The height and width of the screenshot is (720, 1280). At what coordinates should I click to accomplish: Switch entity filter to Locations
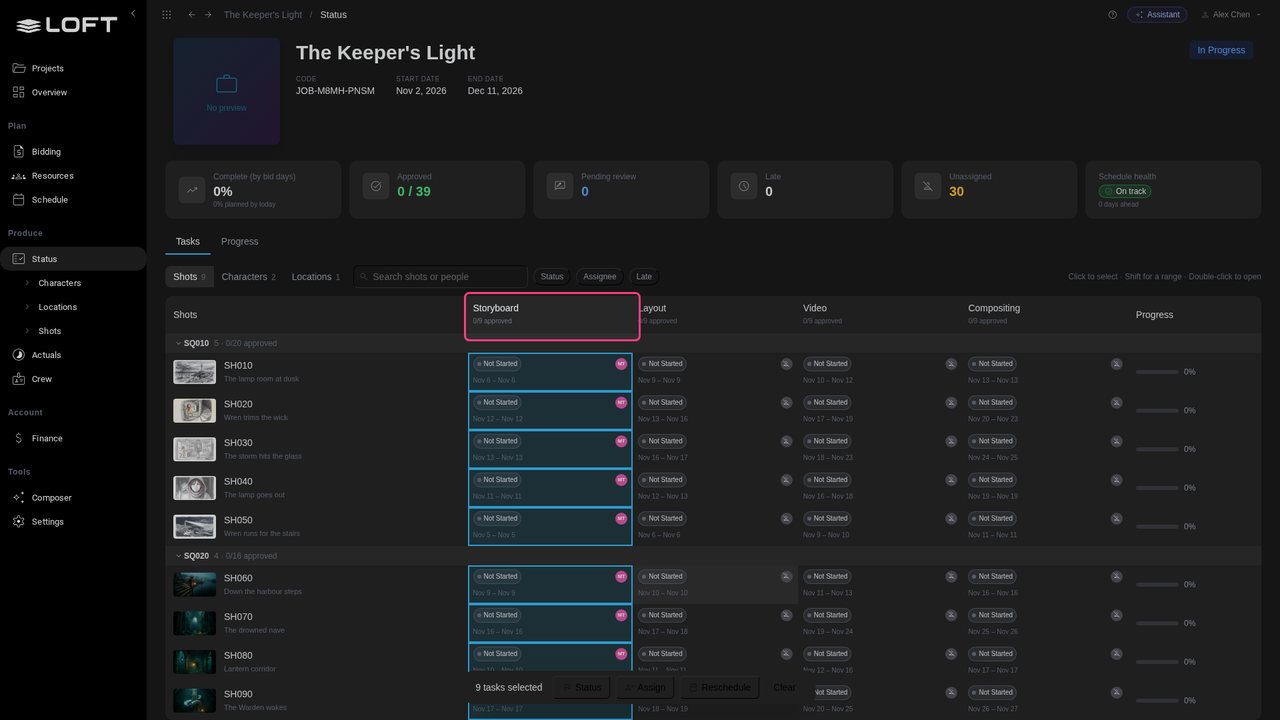click(316, 277)
